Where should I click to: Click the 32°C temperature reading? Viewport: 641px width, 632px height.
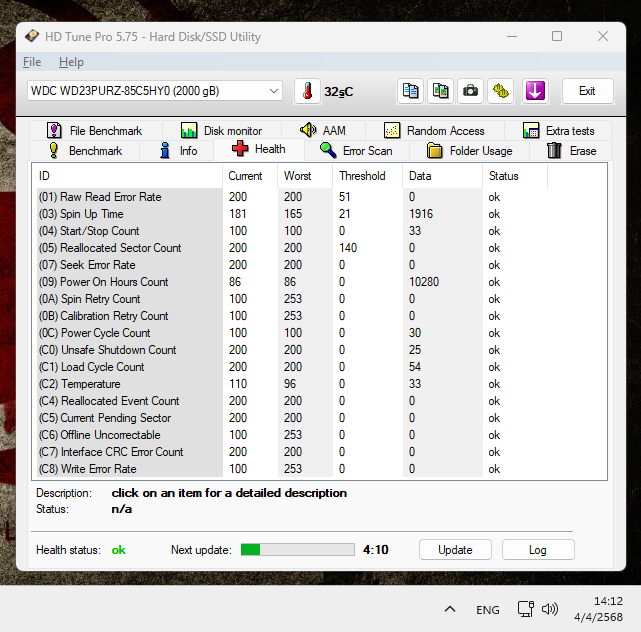[x=338, y=92]
